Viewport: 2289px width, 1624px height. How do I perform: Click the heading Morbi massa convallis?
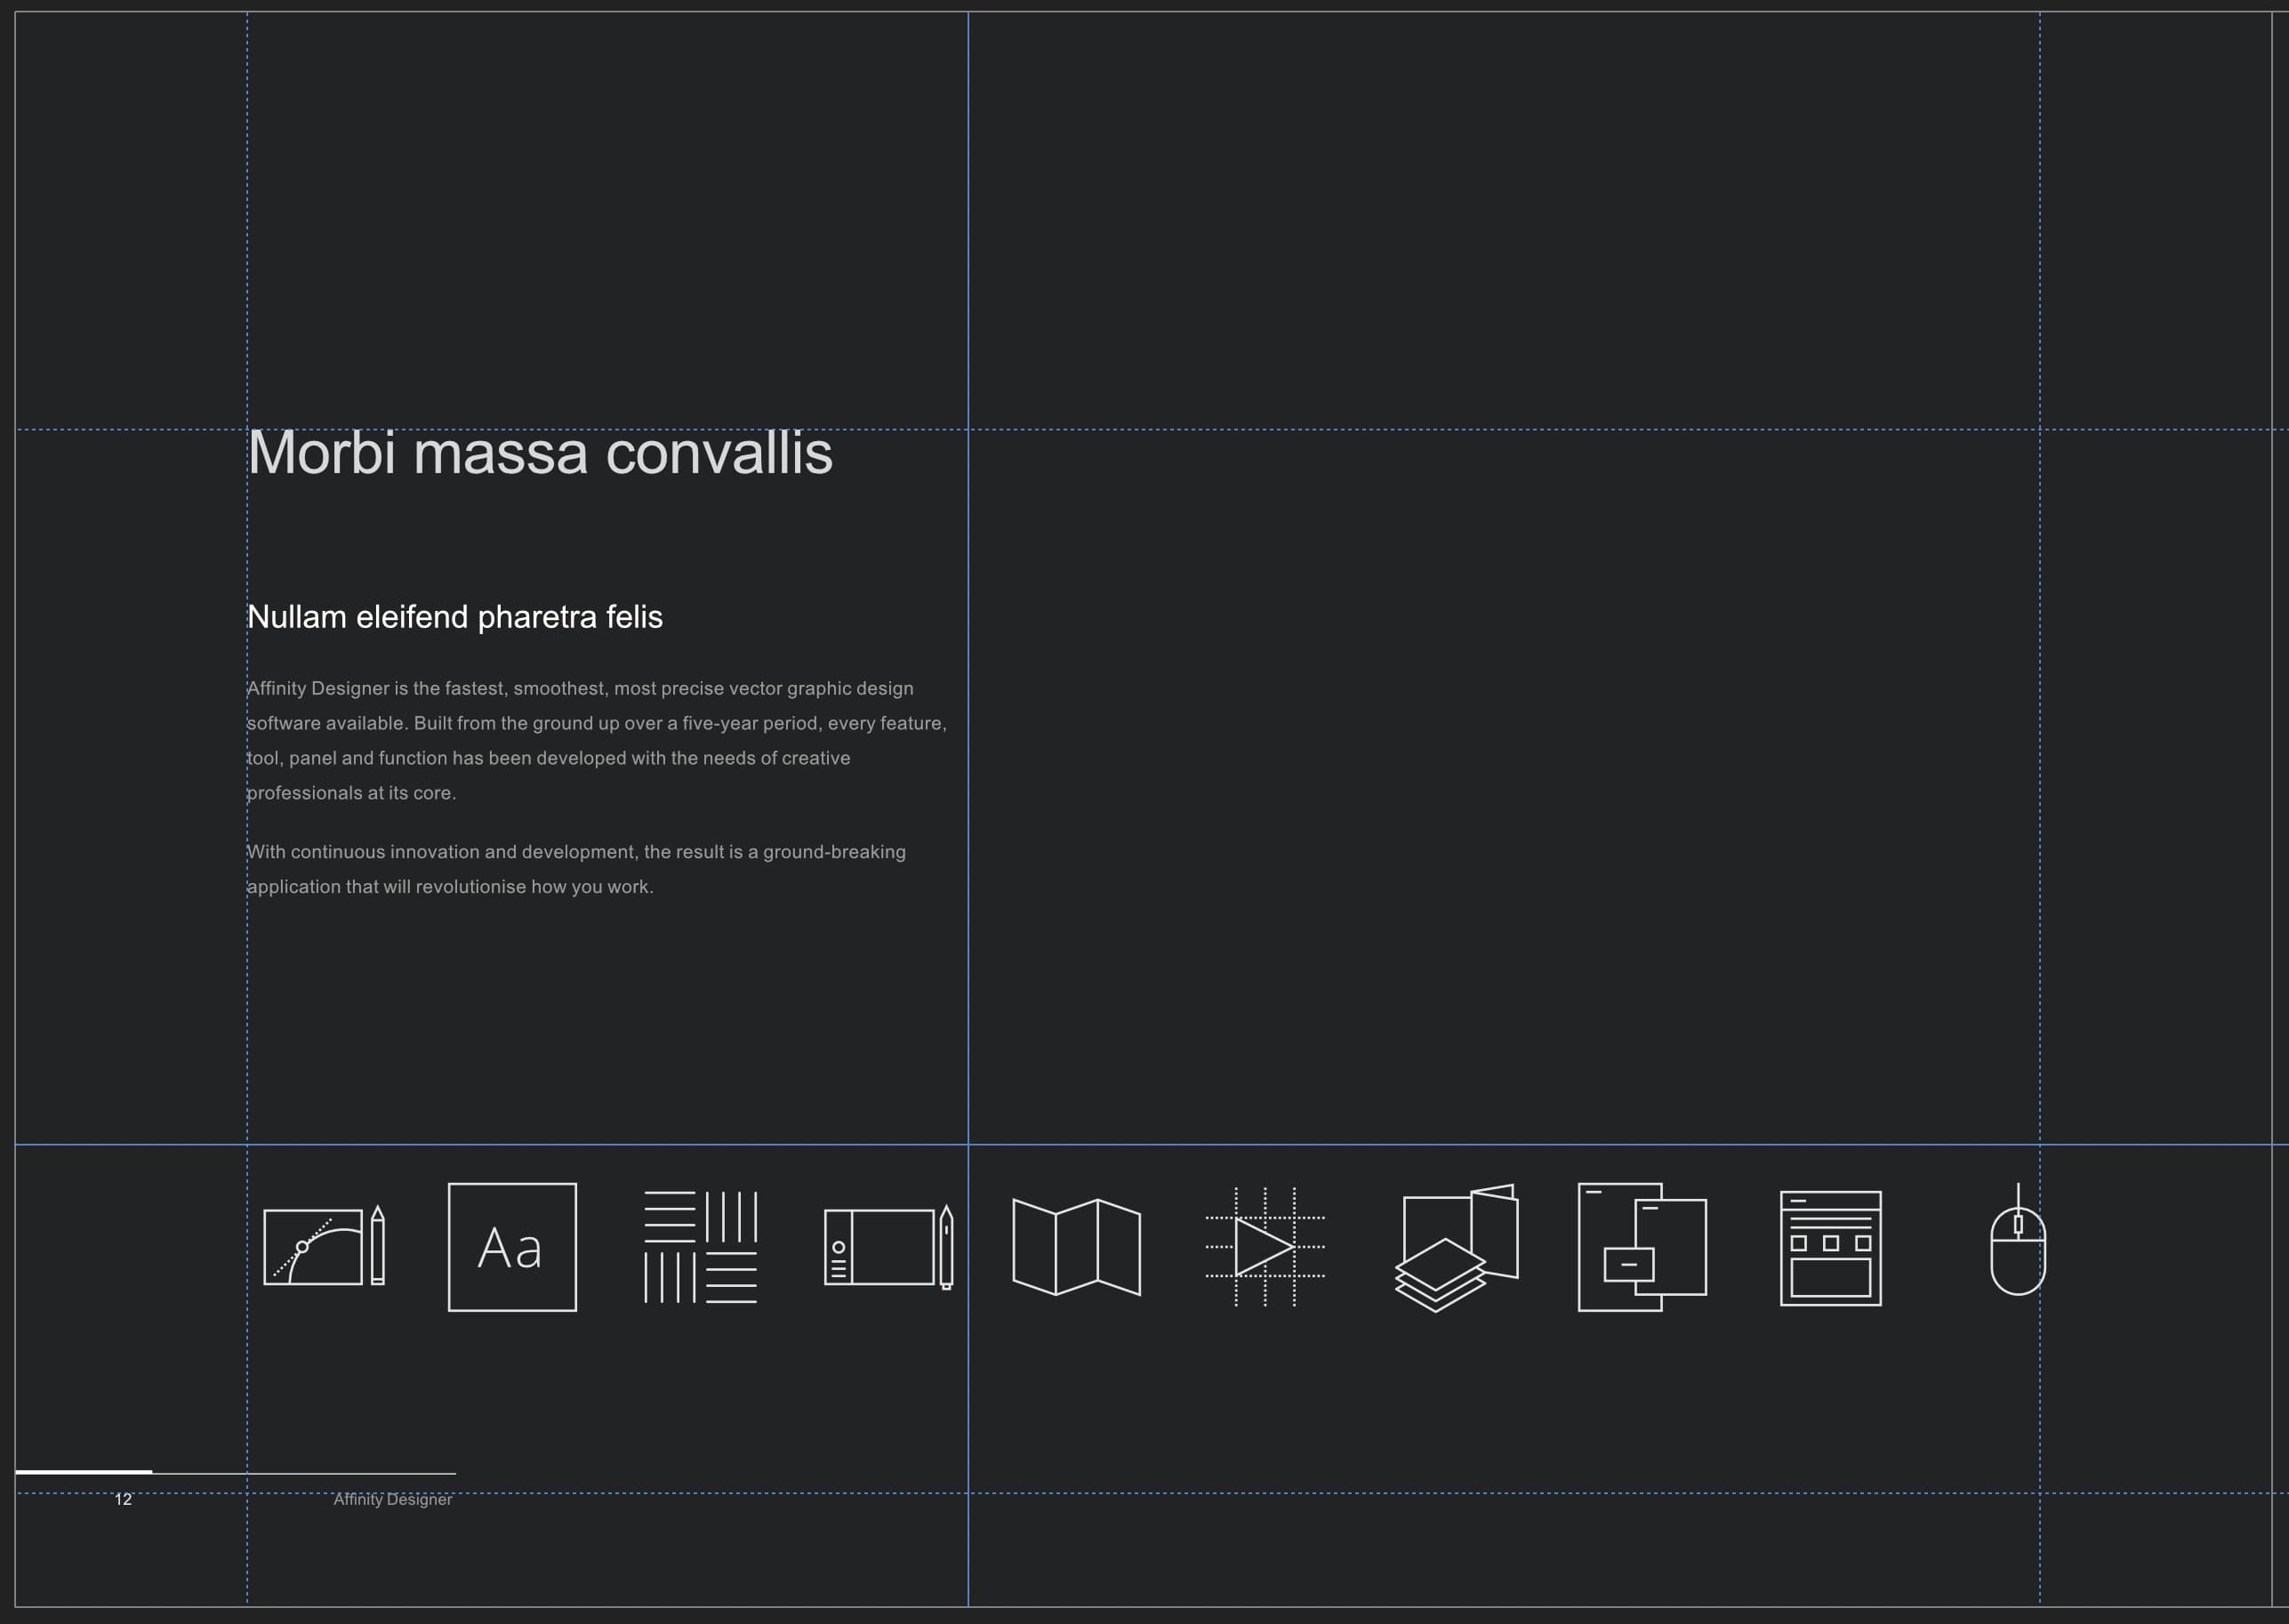click(540, 453)
